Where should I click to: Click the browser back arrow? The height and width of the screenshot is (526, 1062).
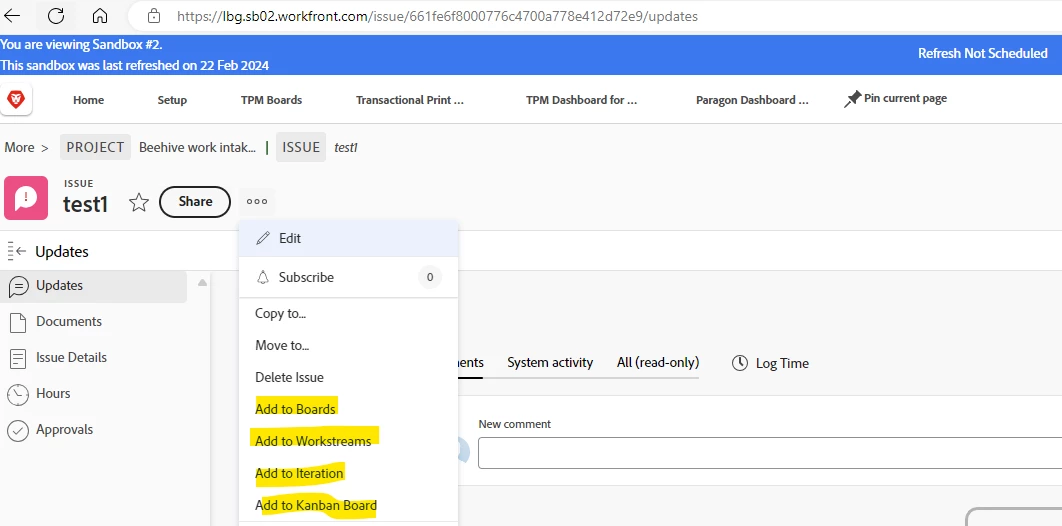12,16
